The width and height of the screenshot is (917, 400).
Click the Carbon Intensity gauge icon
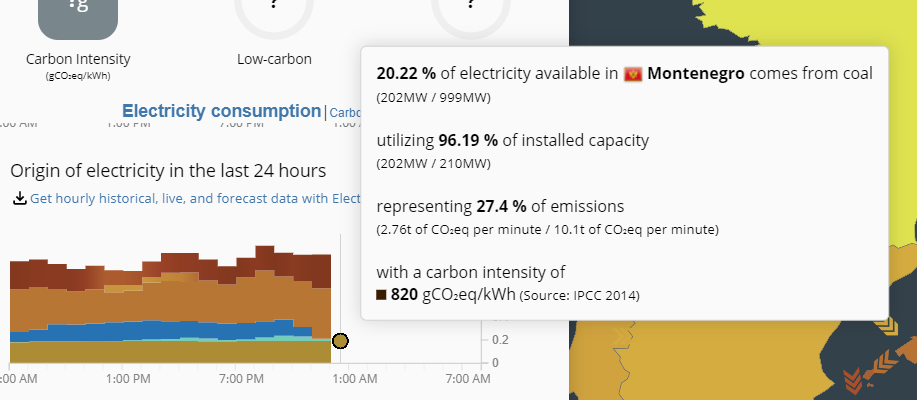78,18
